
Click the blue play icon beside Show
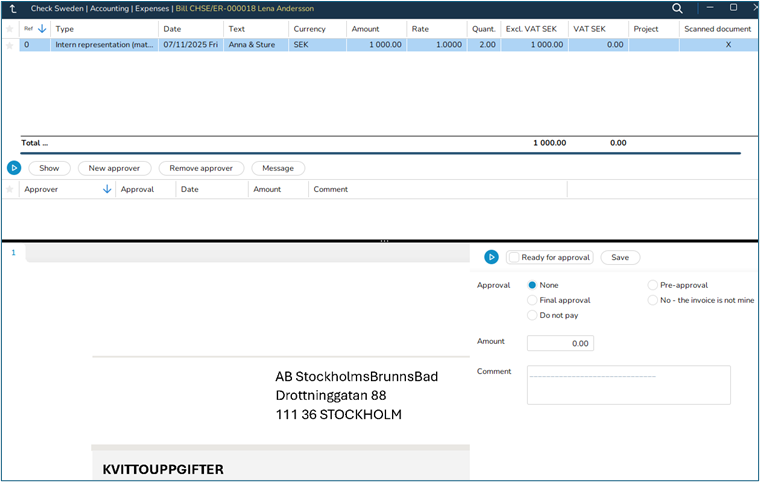coord(14,168)
